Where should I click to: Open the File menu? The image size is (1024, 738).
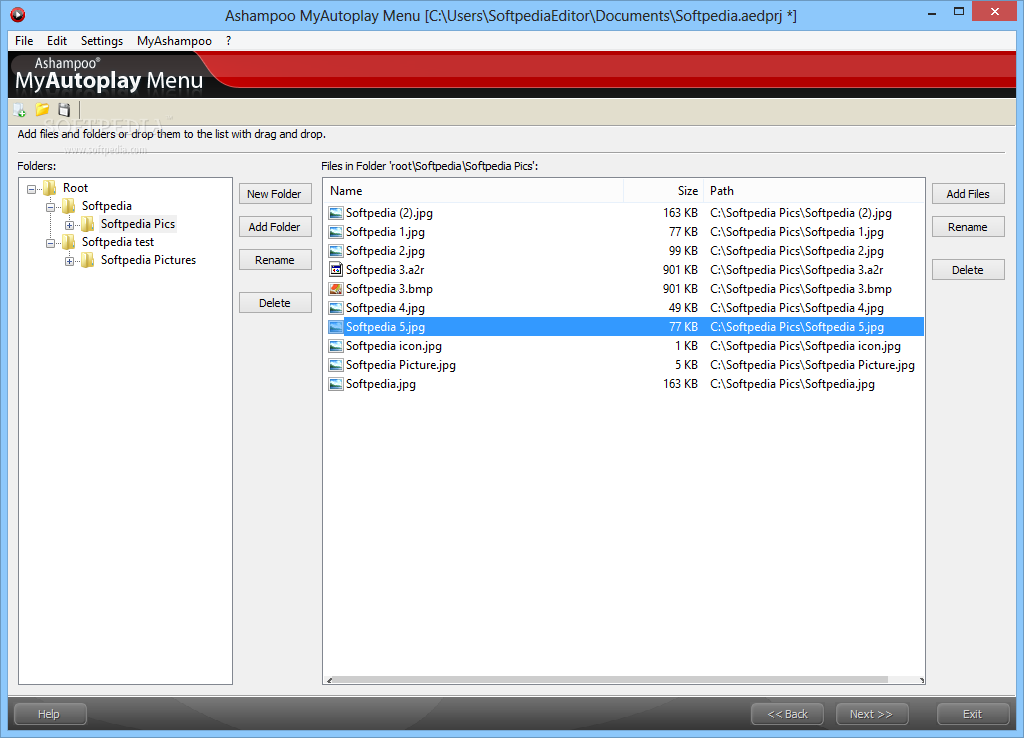[24, 40]
